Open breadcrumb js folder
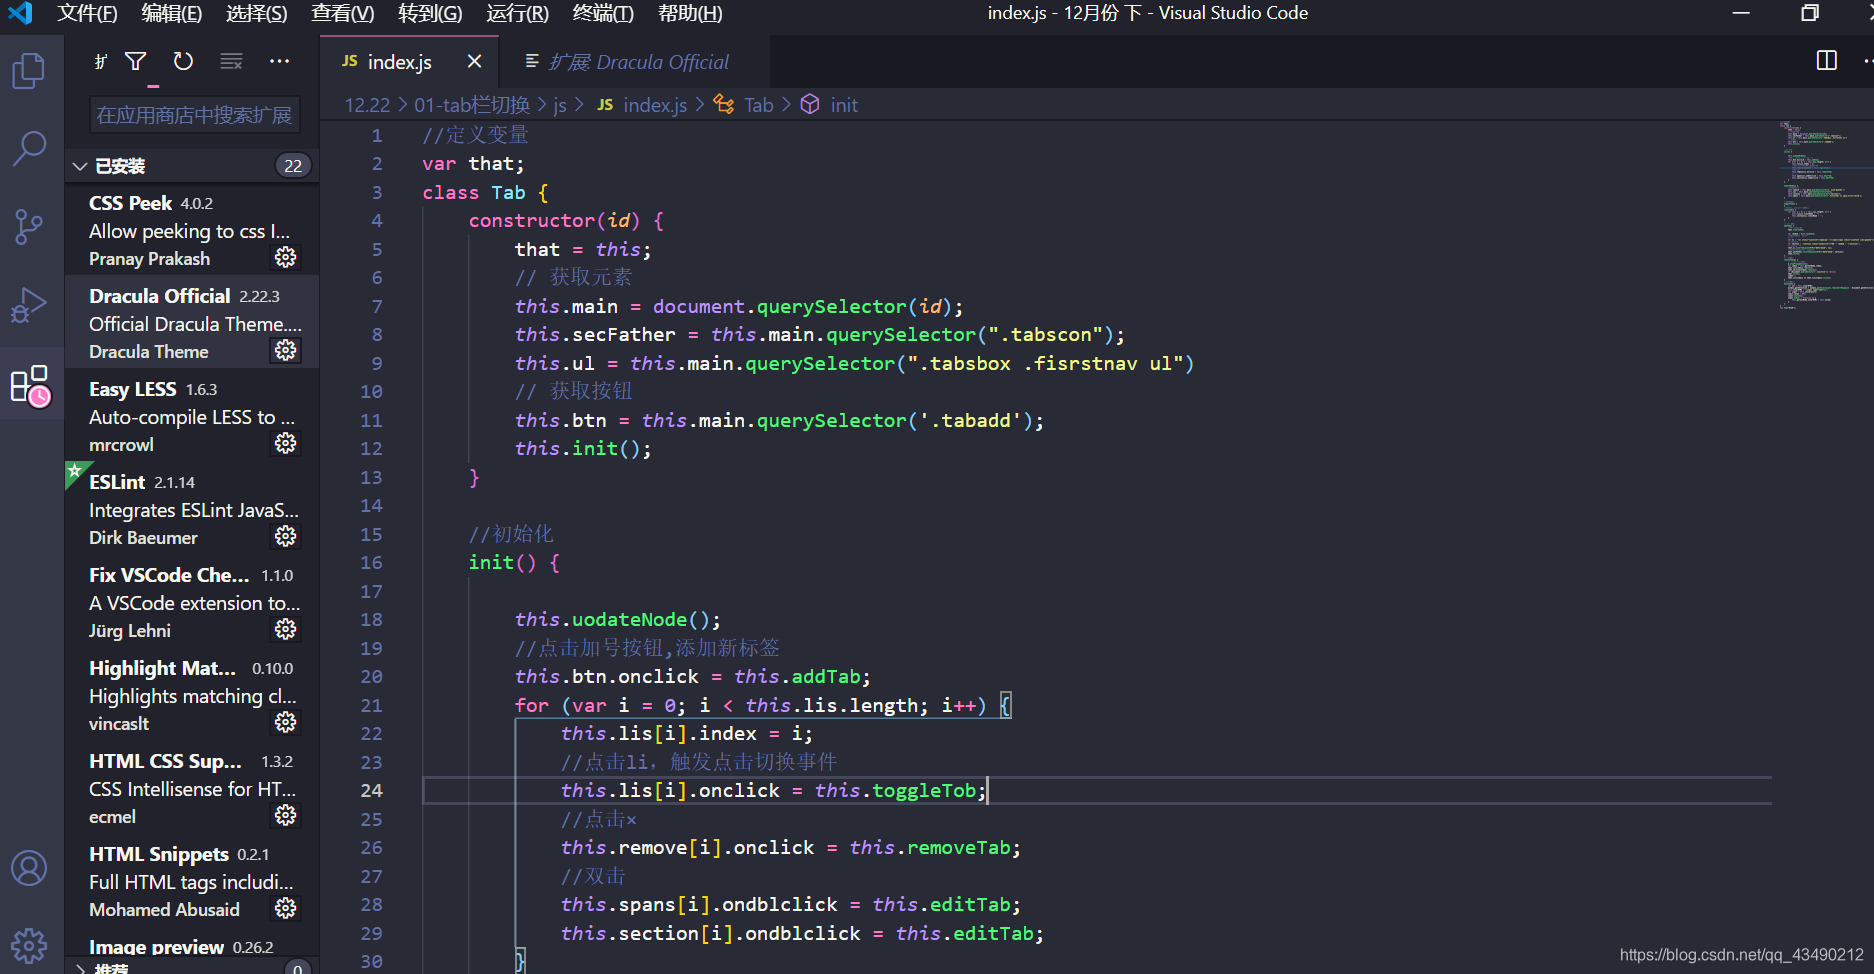 560,105
